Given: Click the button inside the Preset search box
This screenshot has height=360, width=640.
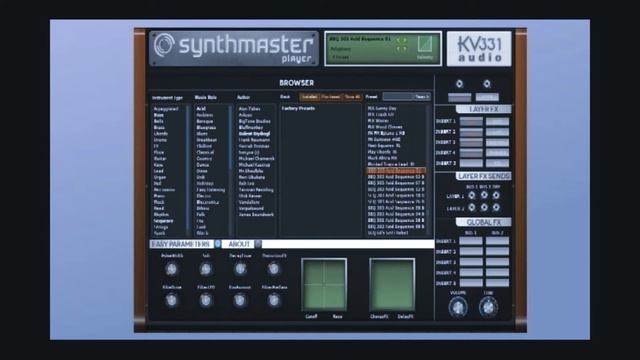Looking at the screenshot, I should tap(422, 97).
